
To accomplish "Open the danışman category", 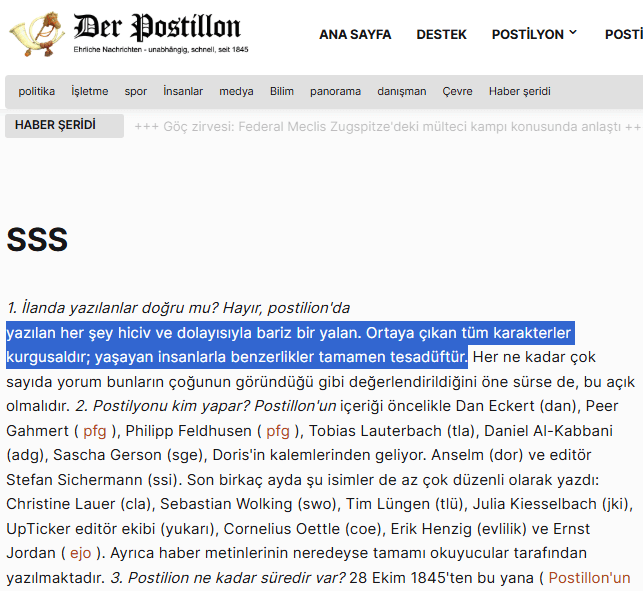I will click(x=401, y=91).
